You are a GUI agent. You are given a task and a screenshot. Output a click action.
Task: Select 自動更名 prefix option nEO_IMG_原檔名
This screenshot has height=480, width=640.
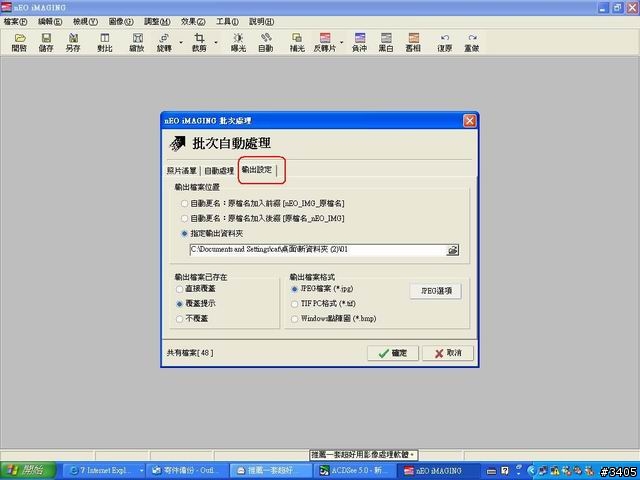coord(262,203)
